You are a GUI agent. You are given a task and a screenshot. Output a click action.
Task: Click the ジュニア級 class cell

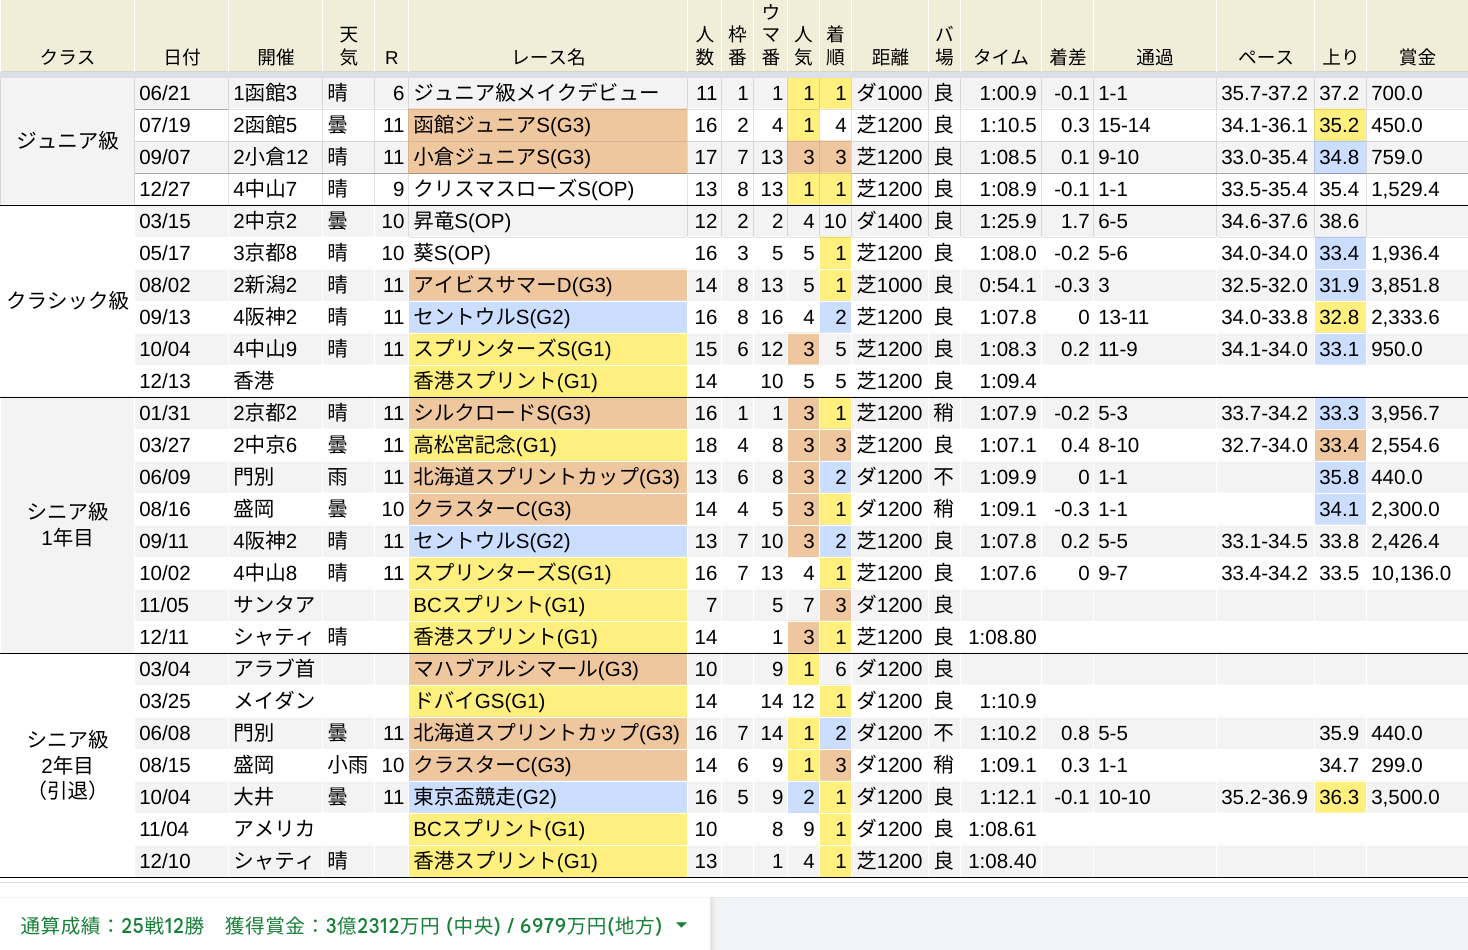[x=67, y=141]
